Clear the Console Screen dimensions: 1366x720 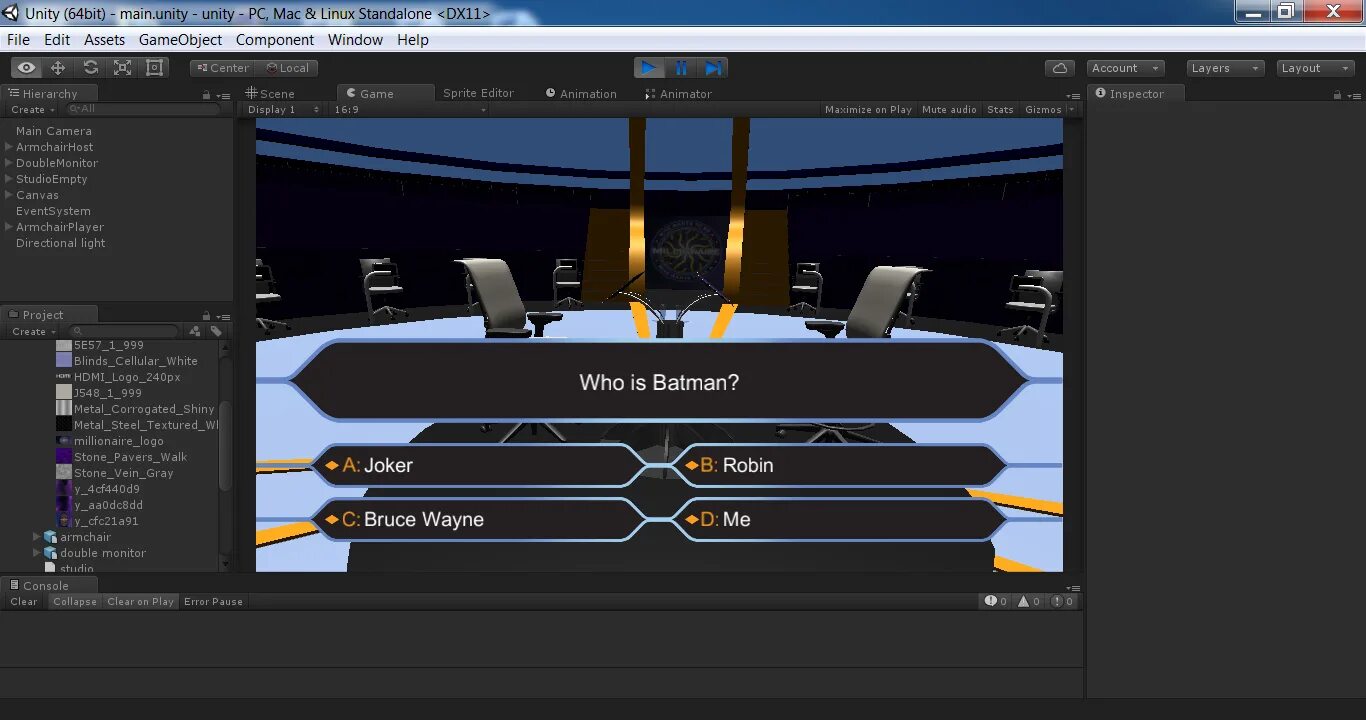point(24,602)
